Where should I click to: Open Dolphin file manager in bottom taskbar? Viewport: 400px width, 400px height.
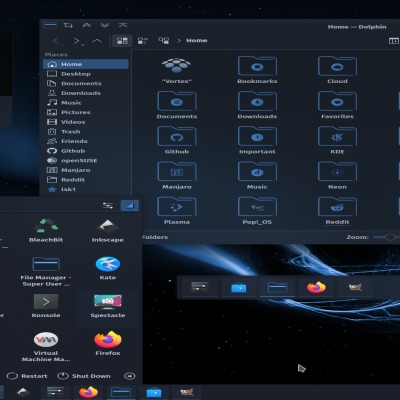[121, 392]
